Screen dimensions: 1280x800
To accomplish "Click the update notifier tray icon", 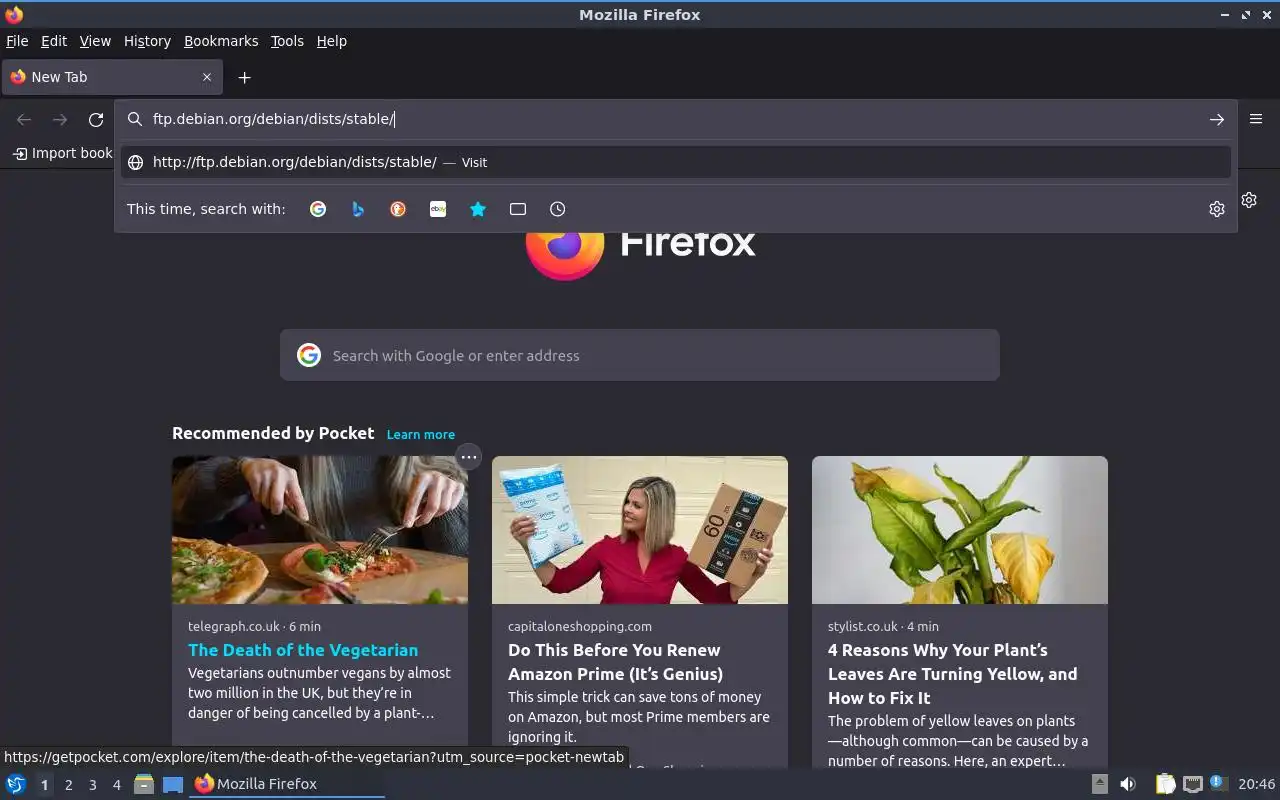I will point(1217,783).
